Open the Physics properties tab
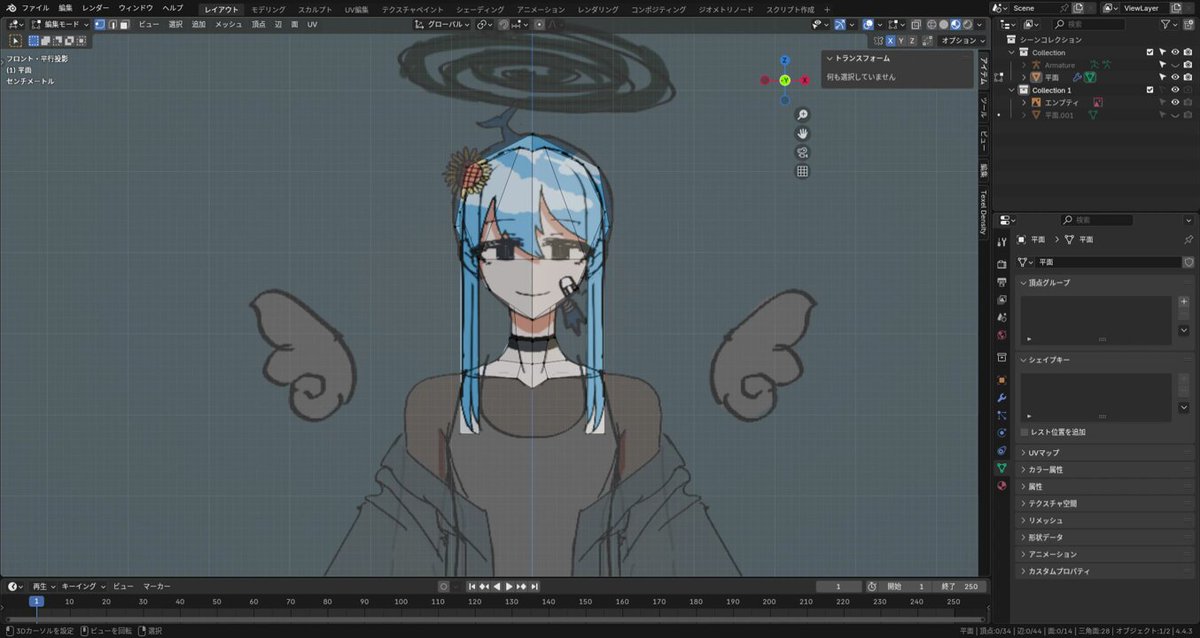The image size is (1200, 638). tap(1001, 433)
